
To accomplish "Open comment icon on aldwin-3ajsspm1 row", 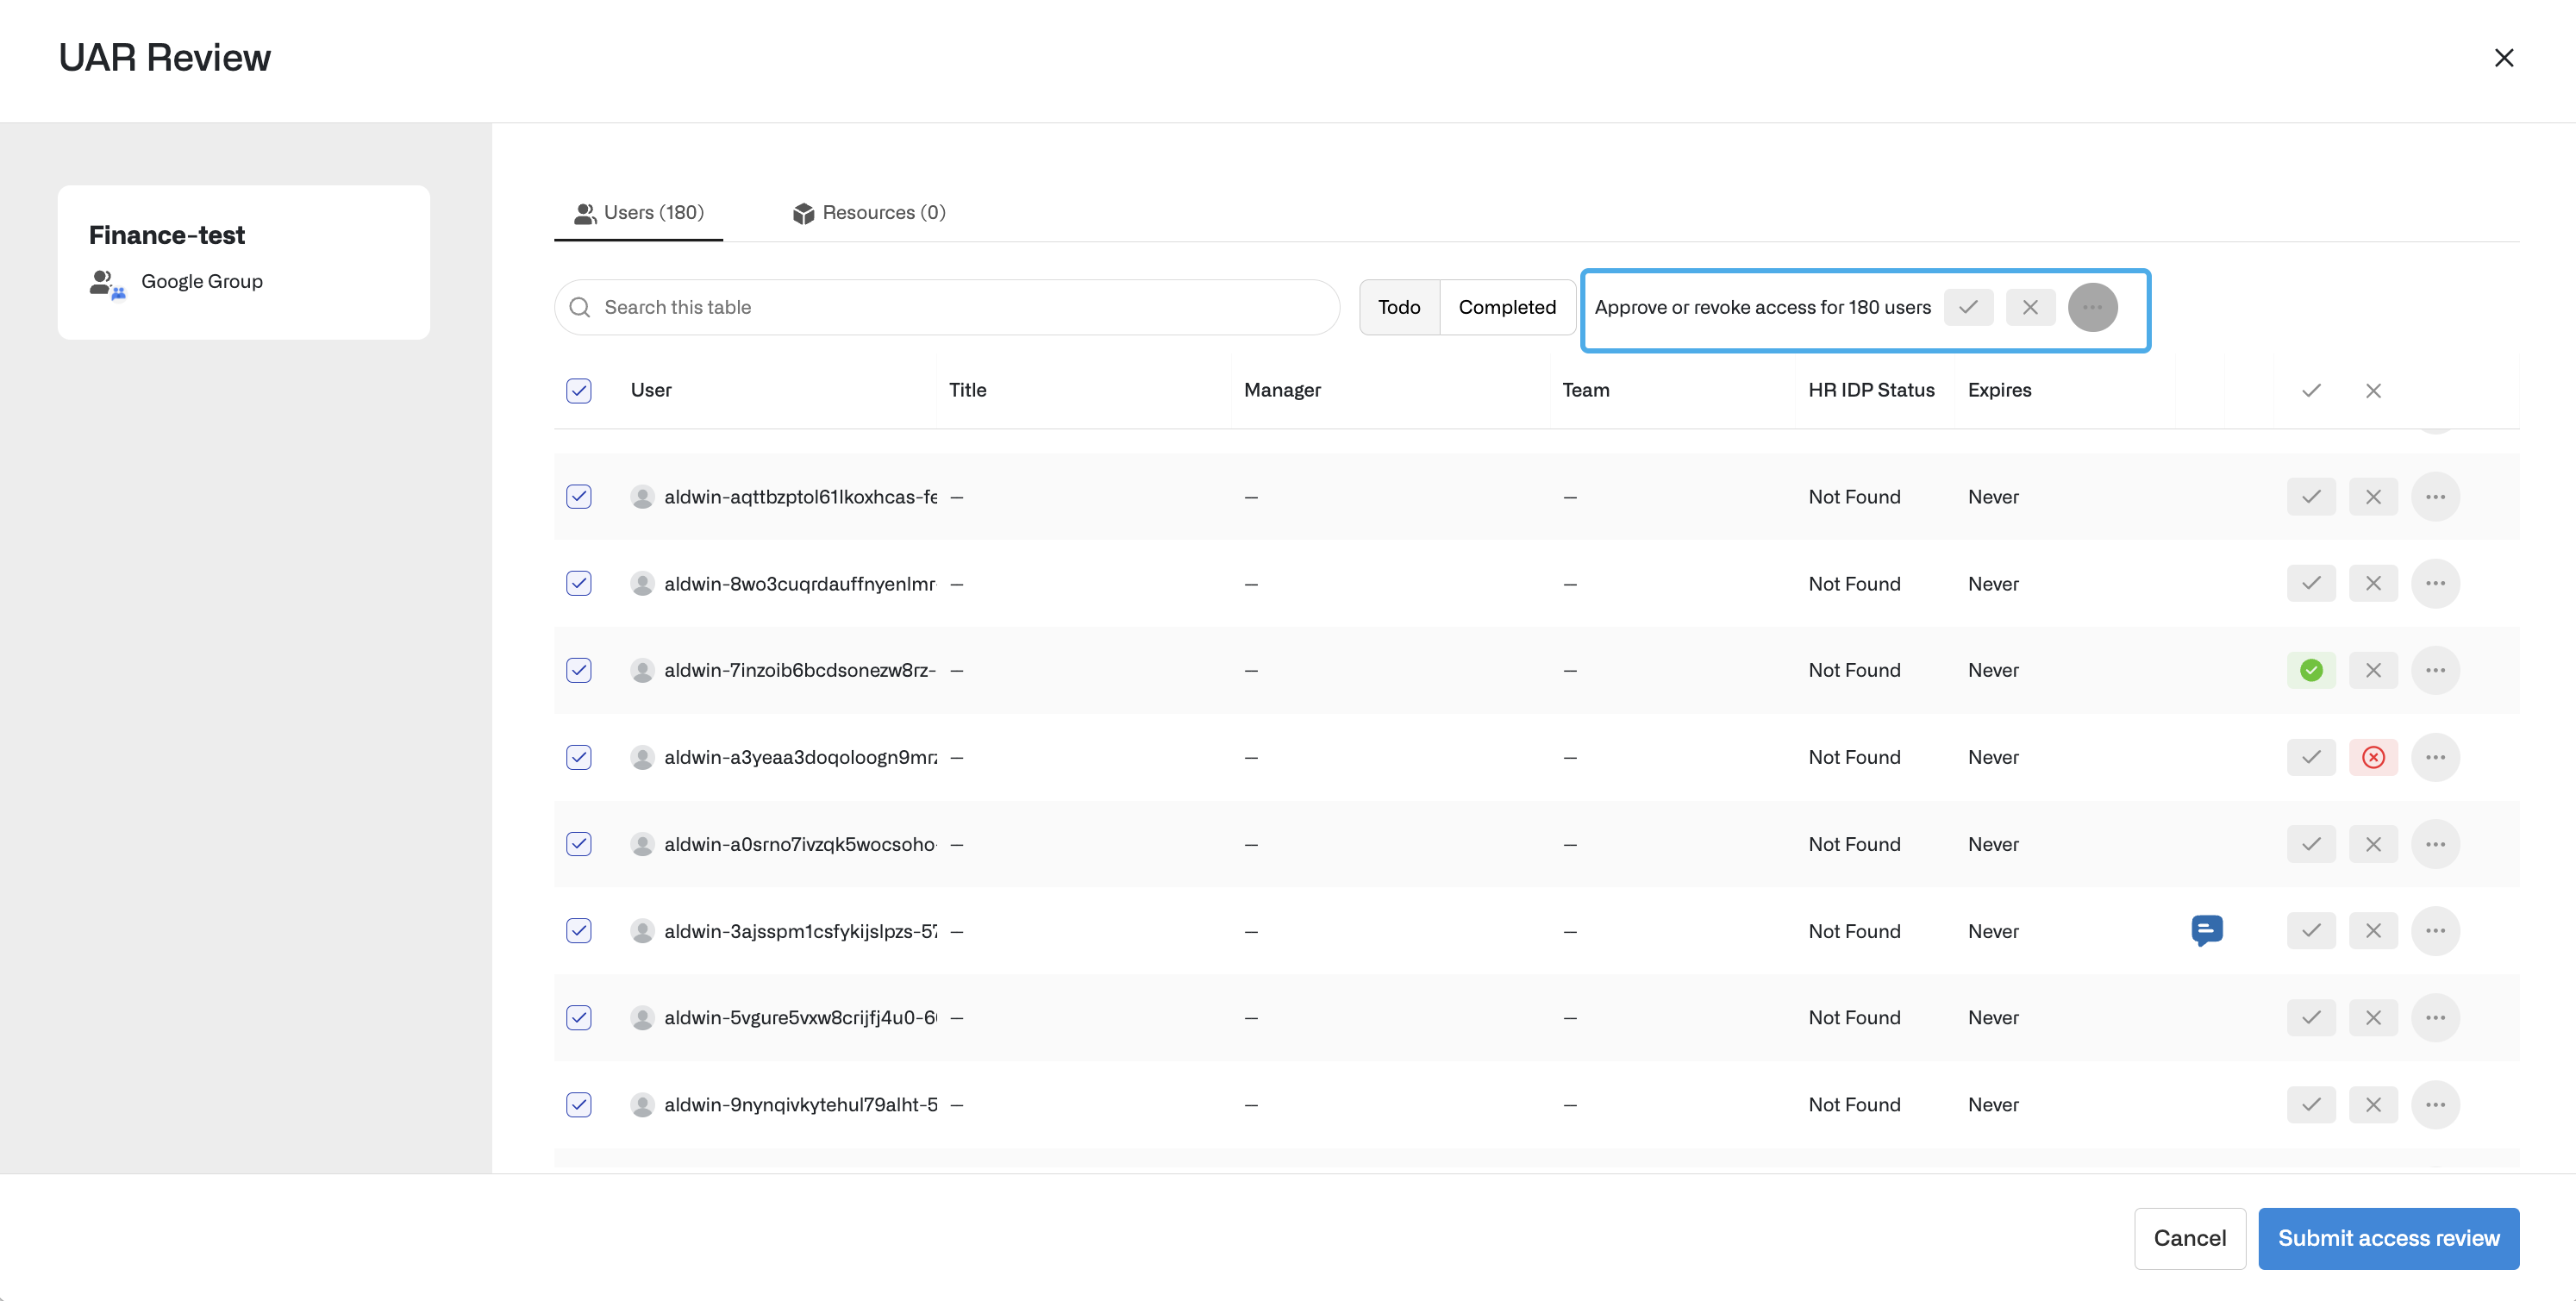I will click(x=2206, y=930).
